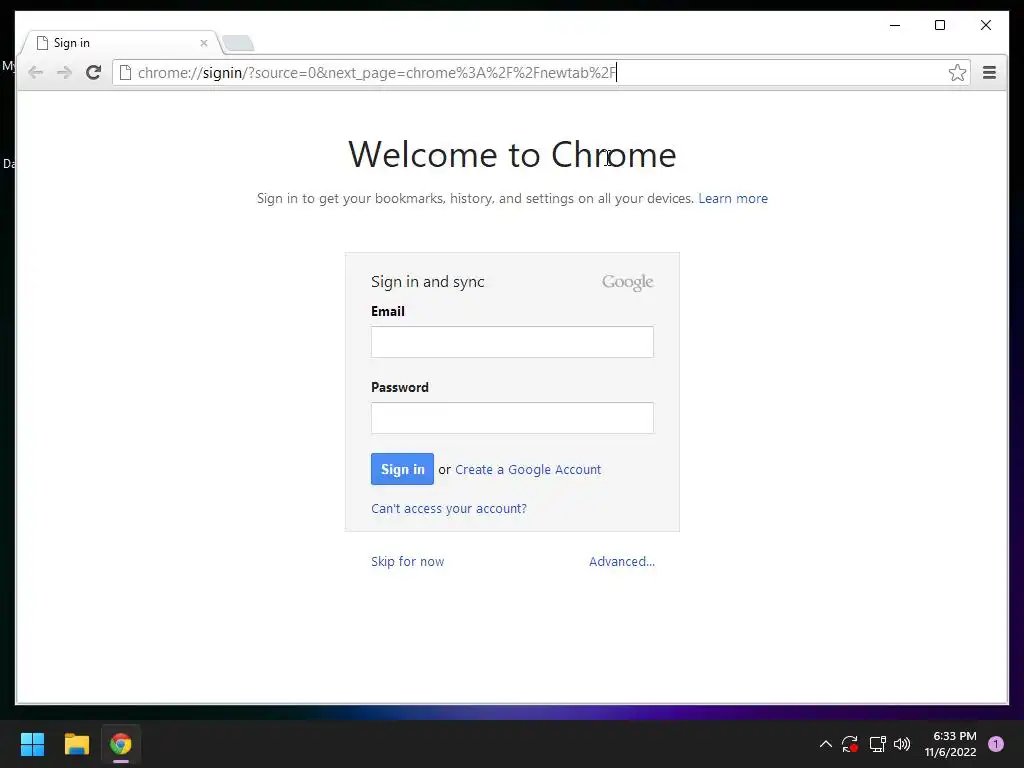Select the Sign in tab
The width and height of the screenshot is (1024, 768).
[x=121, y=43]
